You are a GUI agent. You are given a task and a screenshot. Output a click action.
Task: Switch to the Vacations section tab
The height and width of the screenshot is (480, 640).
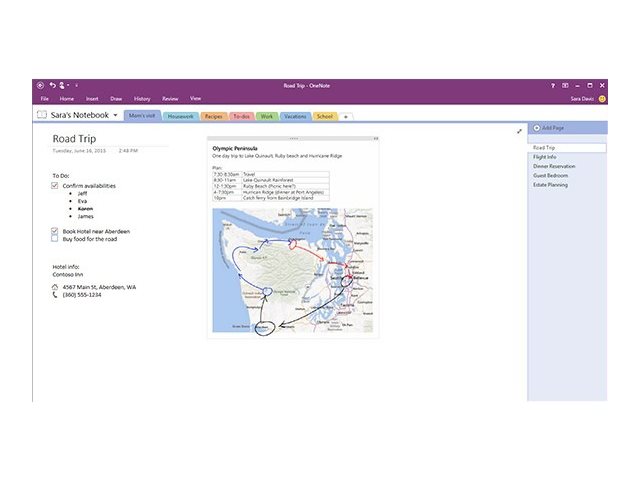[295, 116]
